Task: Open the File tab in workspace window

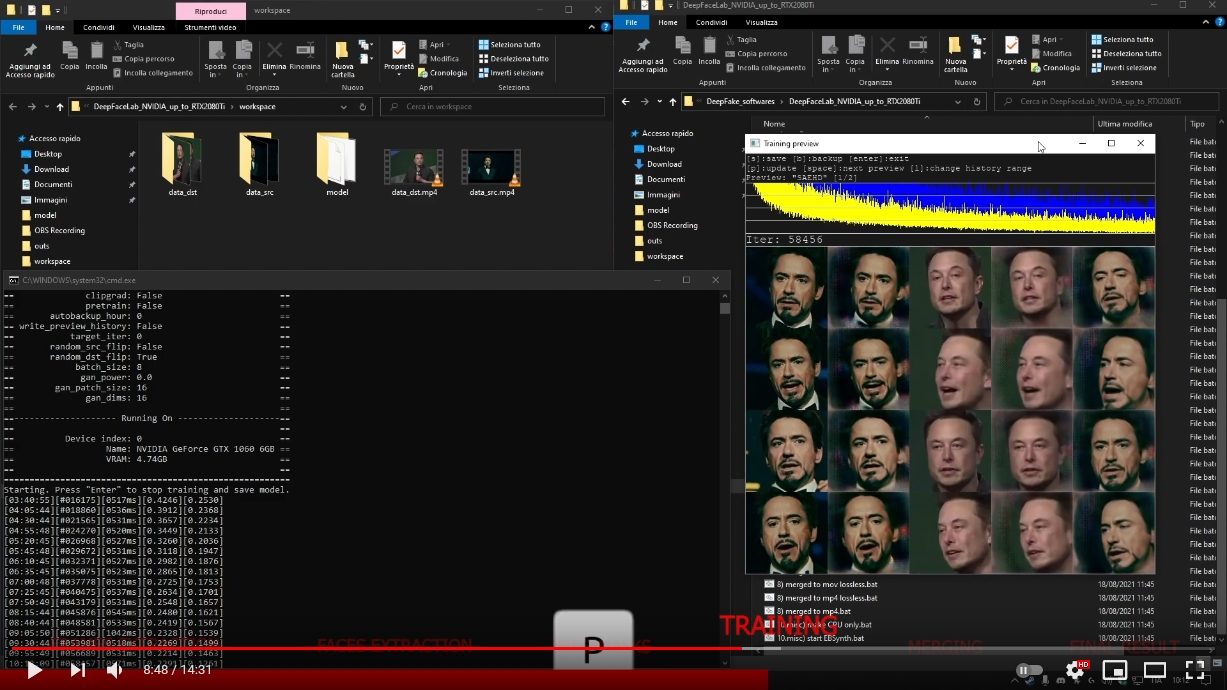Action: pyautogui.click(x=18, y=28)
